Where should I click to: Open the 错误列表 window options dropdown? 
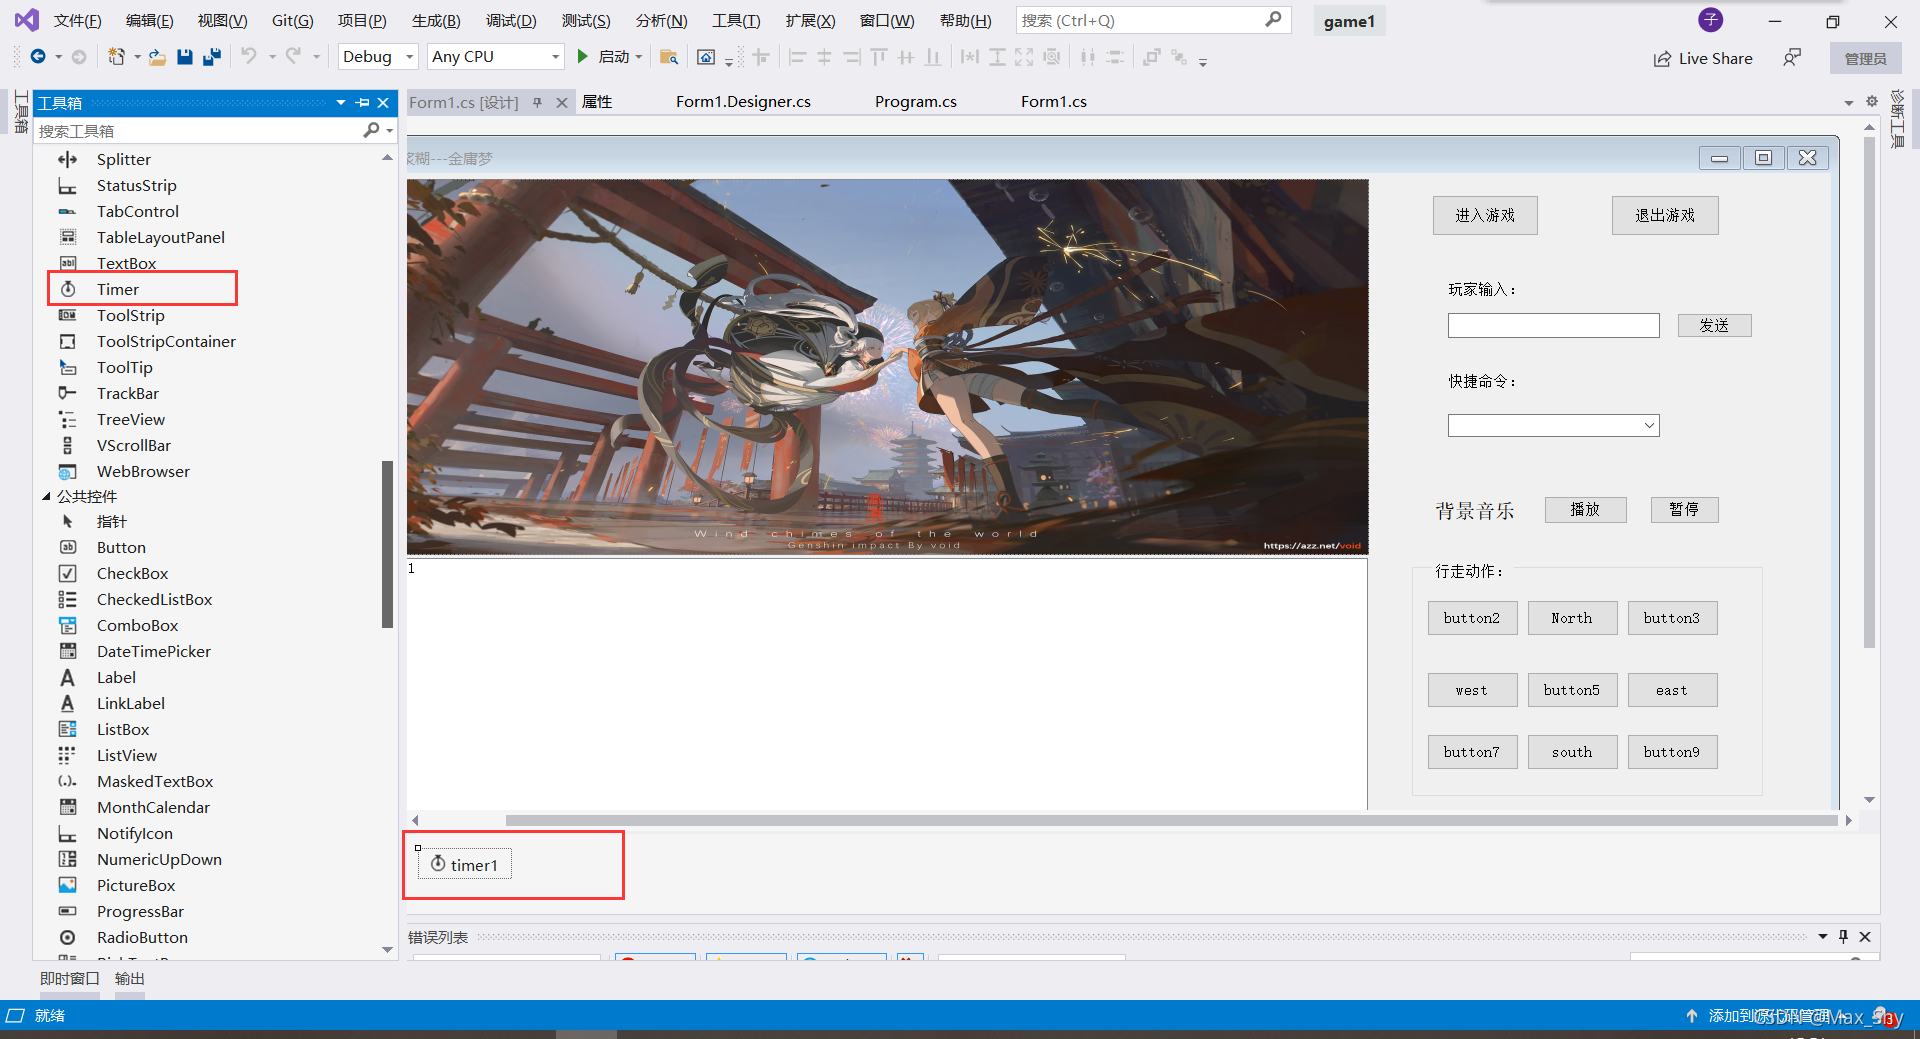coord(1822,937)
